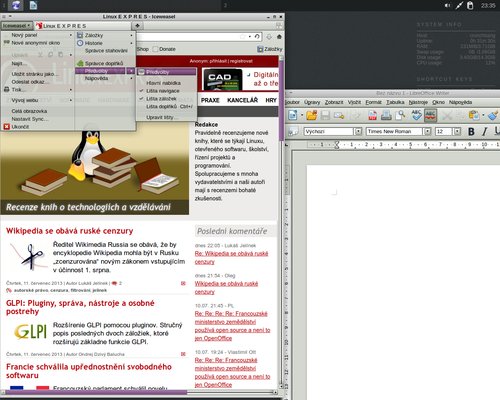This screenshot has width=500, height=400.
Task: Open Tabulka menu in Writer
Action: pyautogui.click(x=395, y=102)
